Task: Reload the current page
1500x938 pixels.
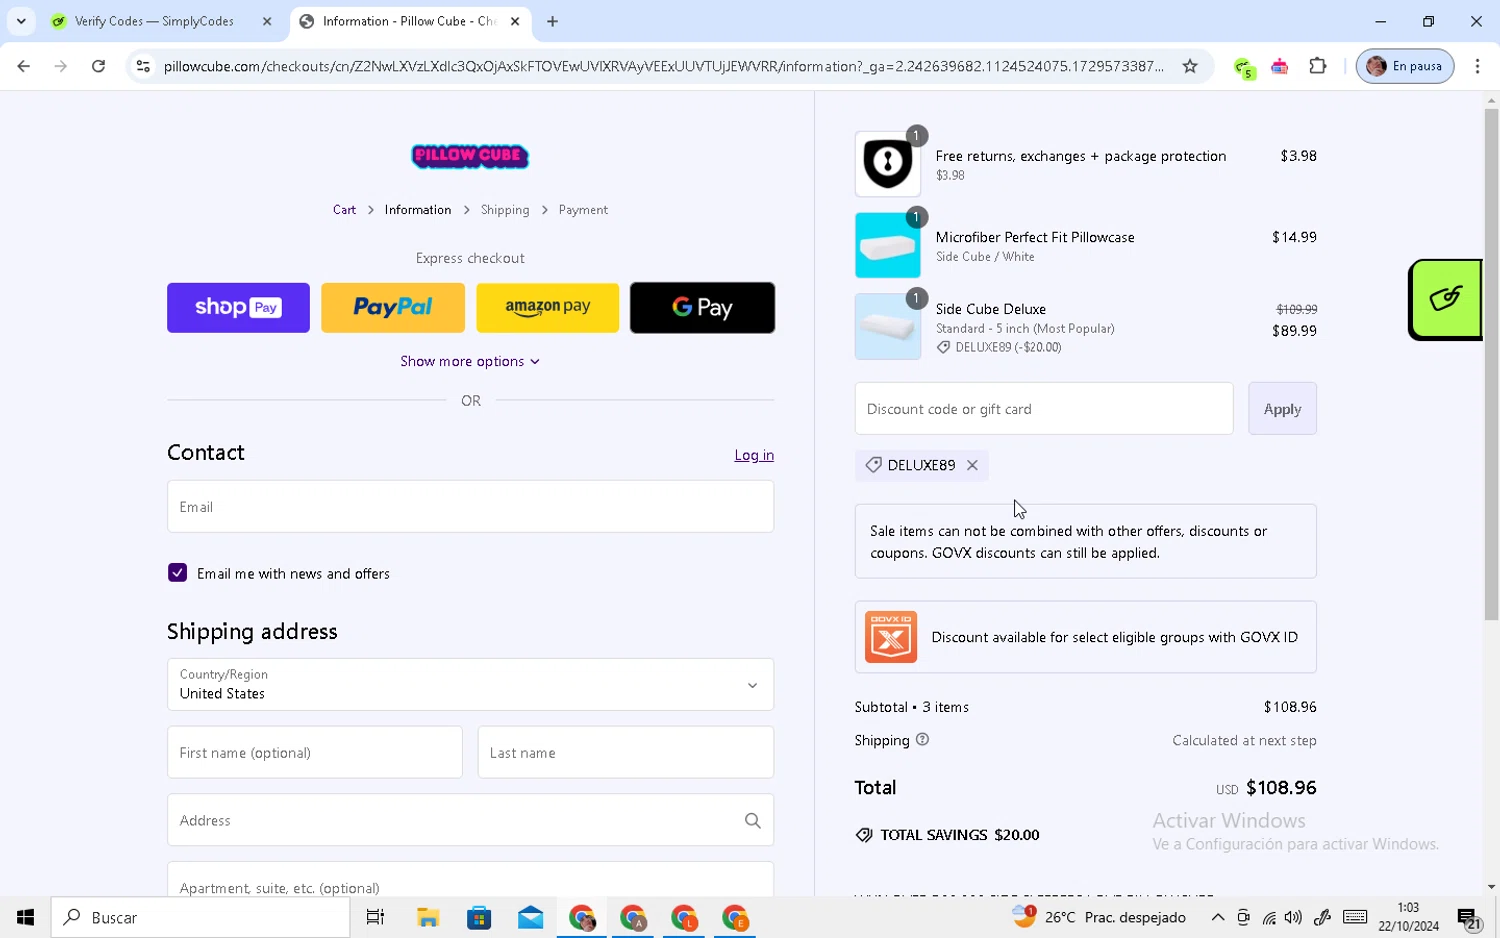Action: (98, 66)
